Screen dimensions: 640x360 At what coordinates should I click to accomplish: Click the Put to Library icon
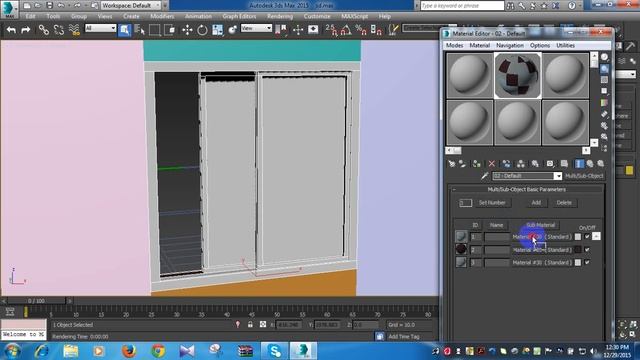[535, 164]
